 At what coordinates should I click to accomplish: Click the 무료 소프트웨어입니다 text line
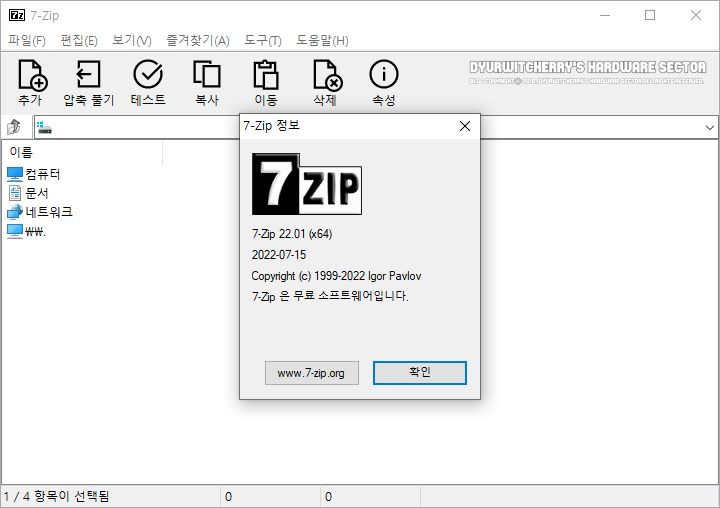330,296
